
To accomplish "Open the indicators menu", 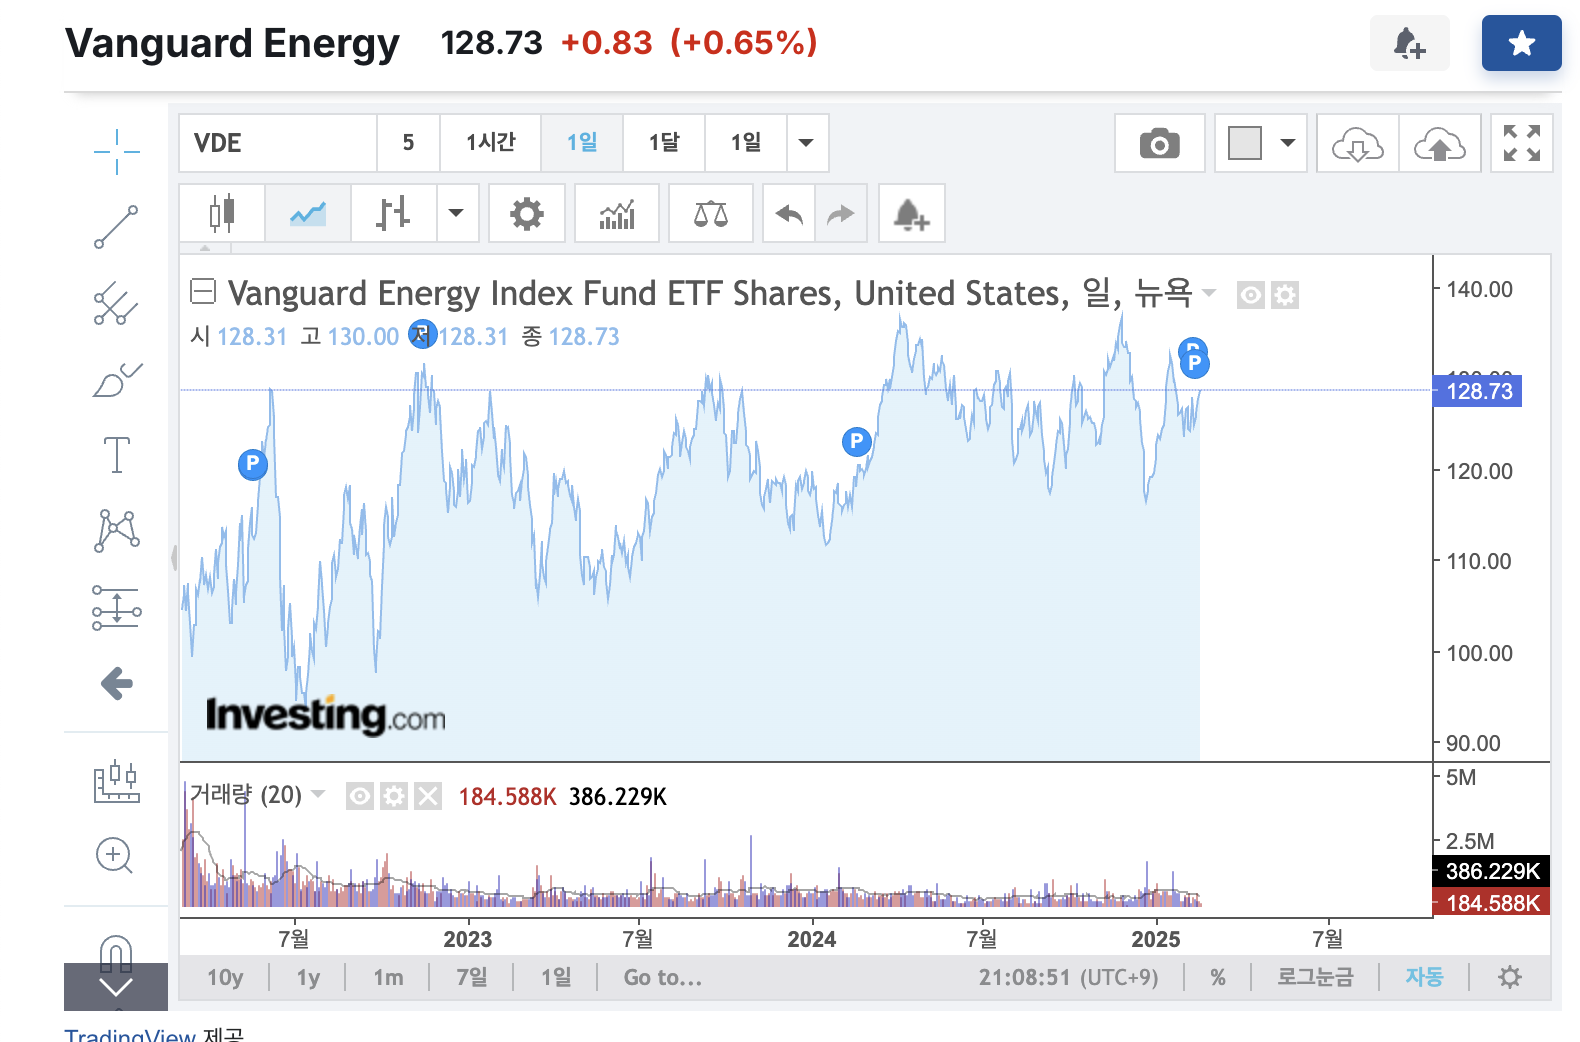I will [x=617, y=213].
